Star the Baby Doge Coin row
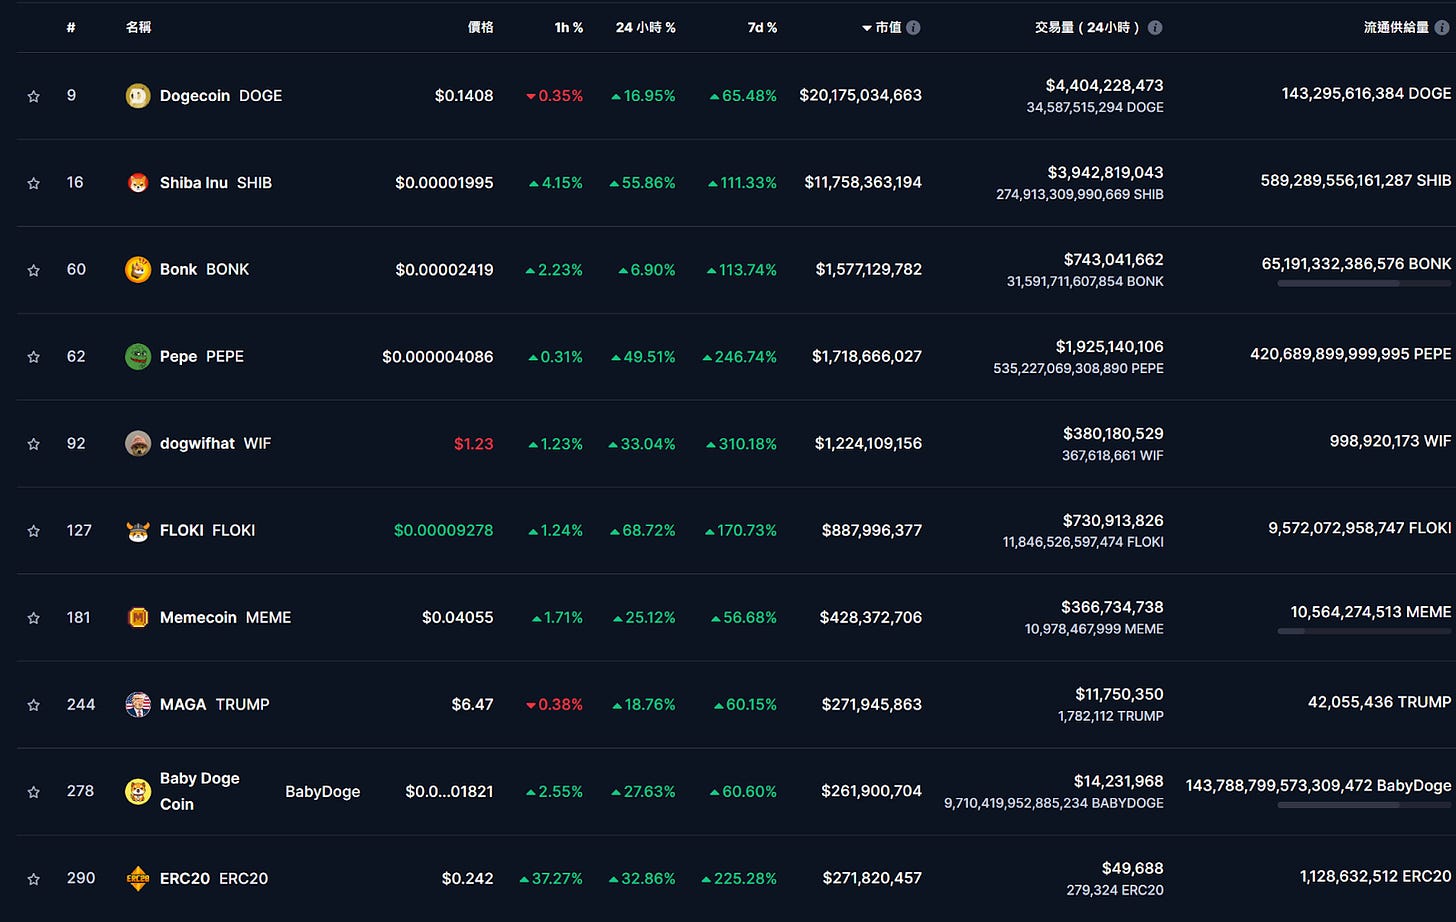 tap(34, 793)
